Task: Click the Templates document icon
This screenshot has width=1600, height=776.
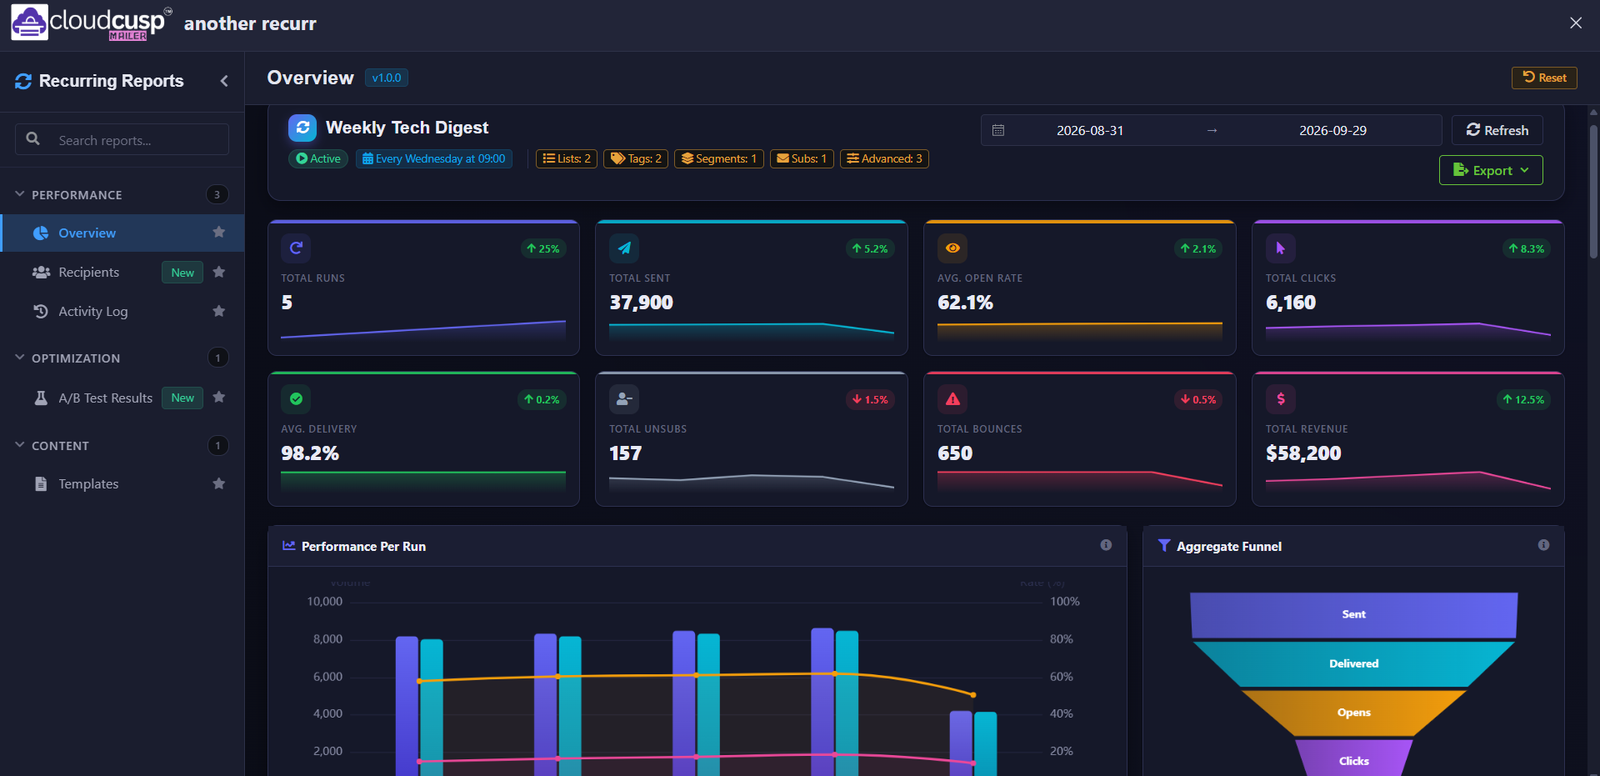Action: (x=41, y=484)
